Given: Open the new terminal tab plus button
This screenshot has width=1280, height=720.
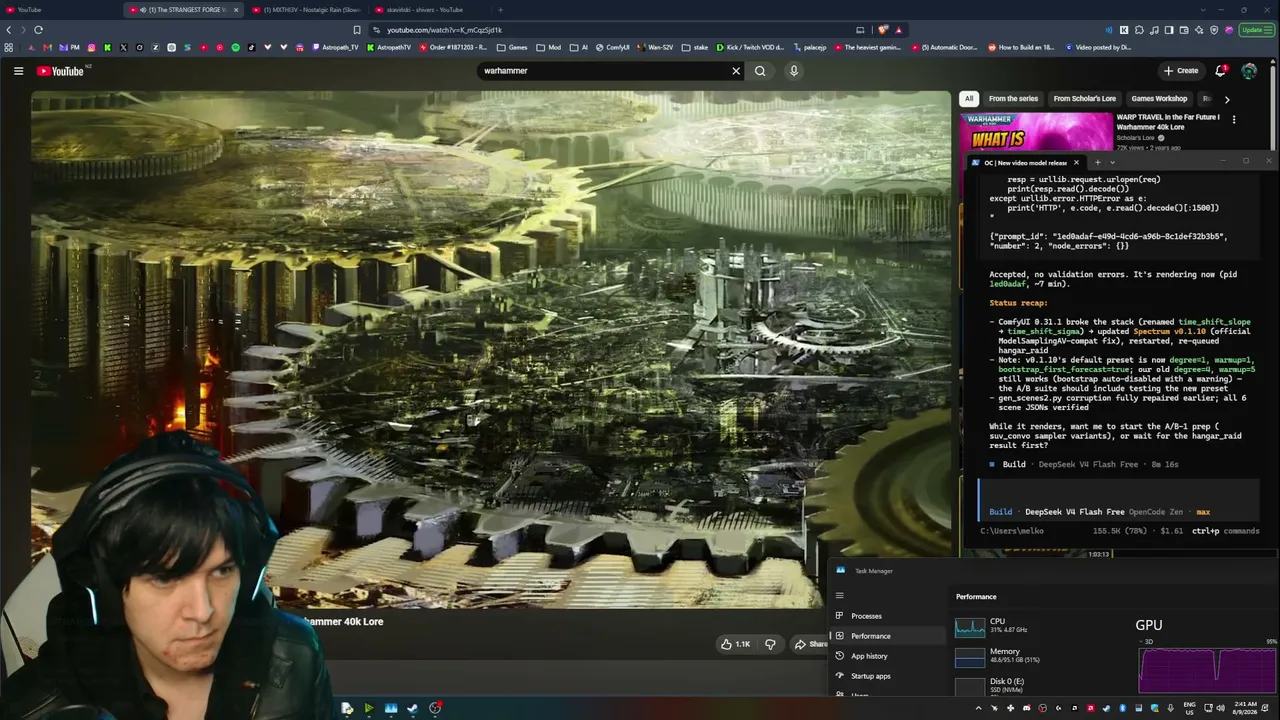Looking at the screenshot, I should point(1097,162).
